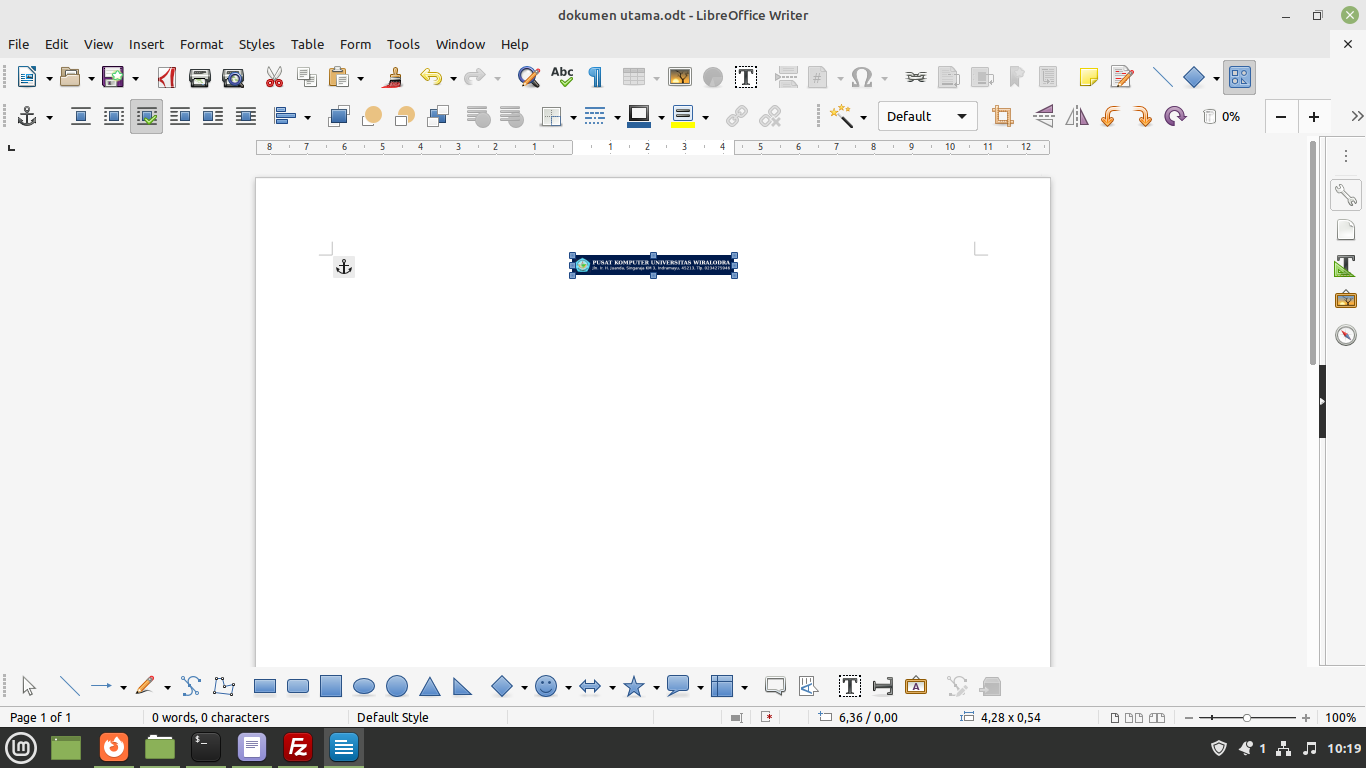Apply the line color swatch

(639, 117)
